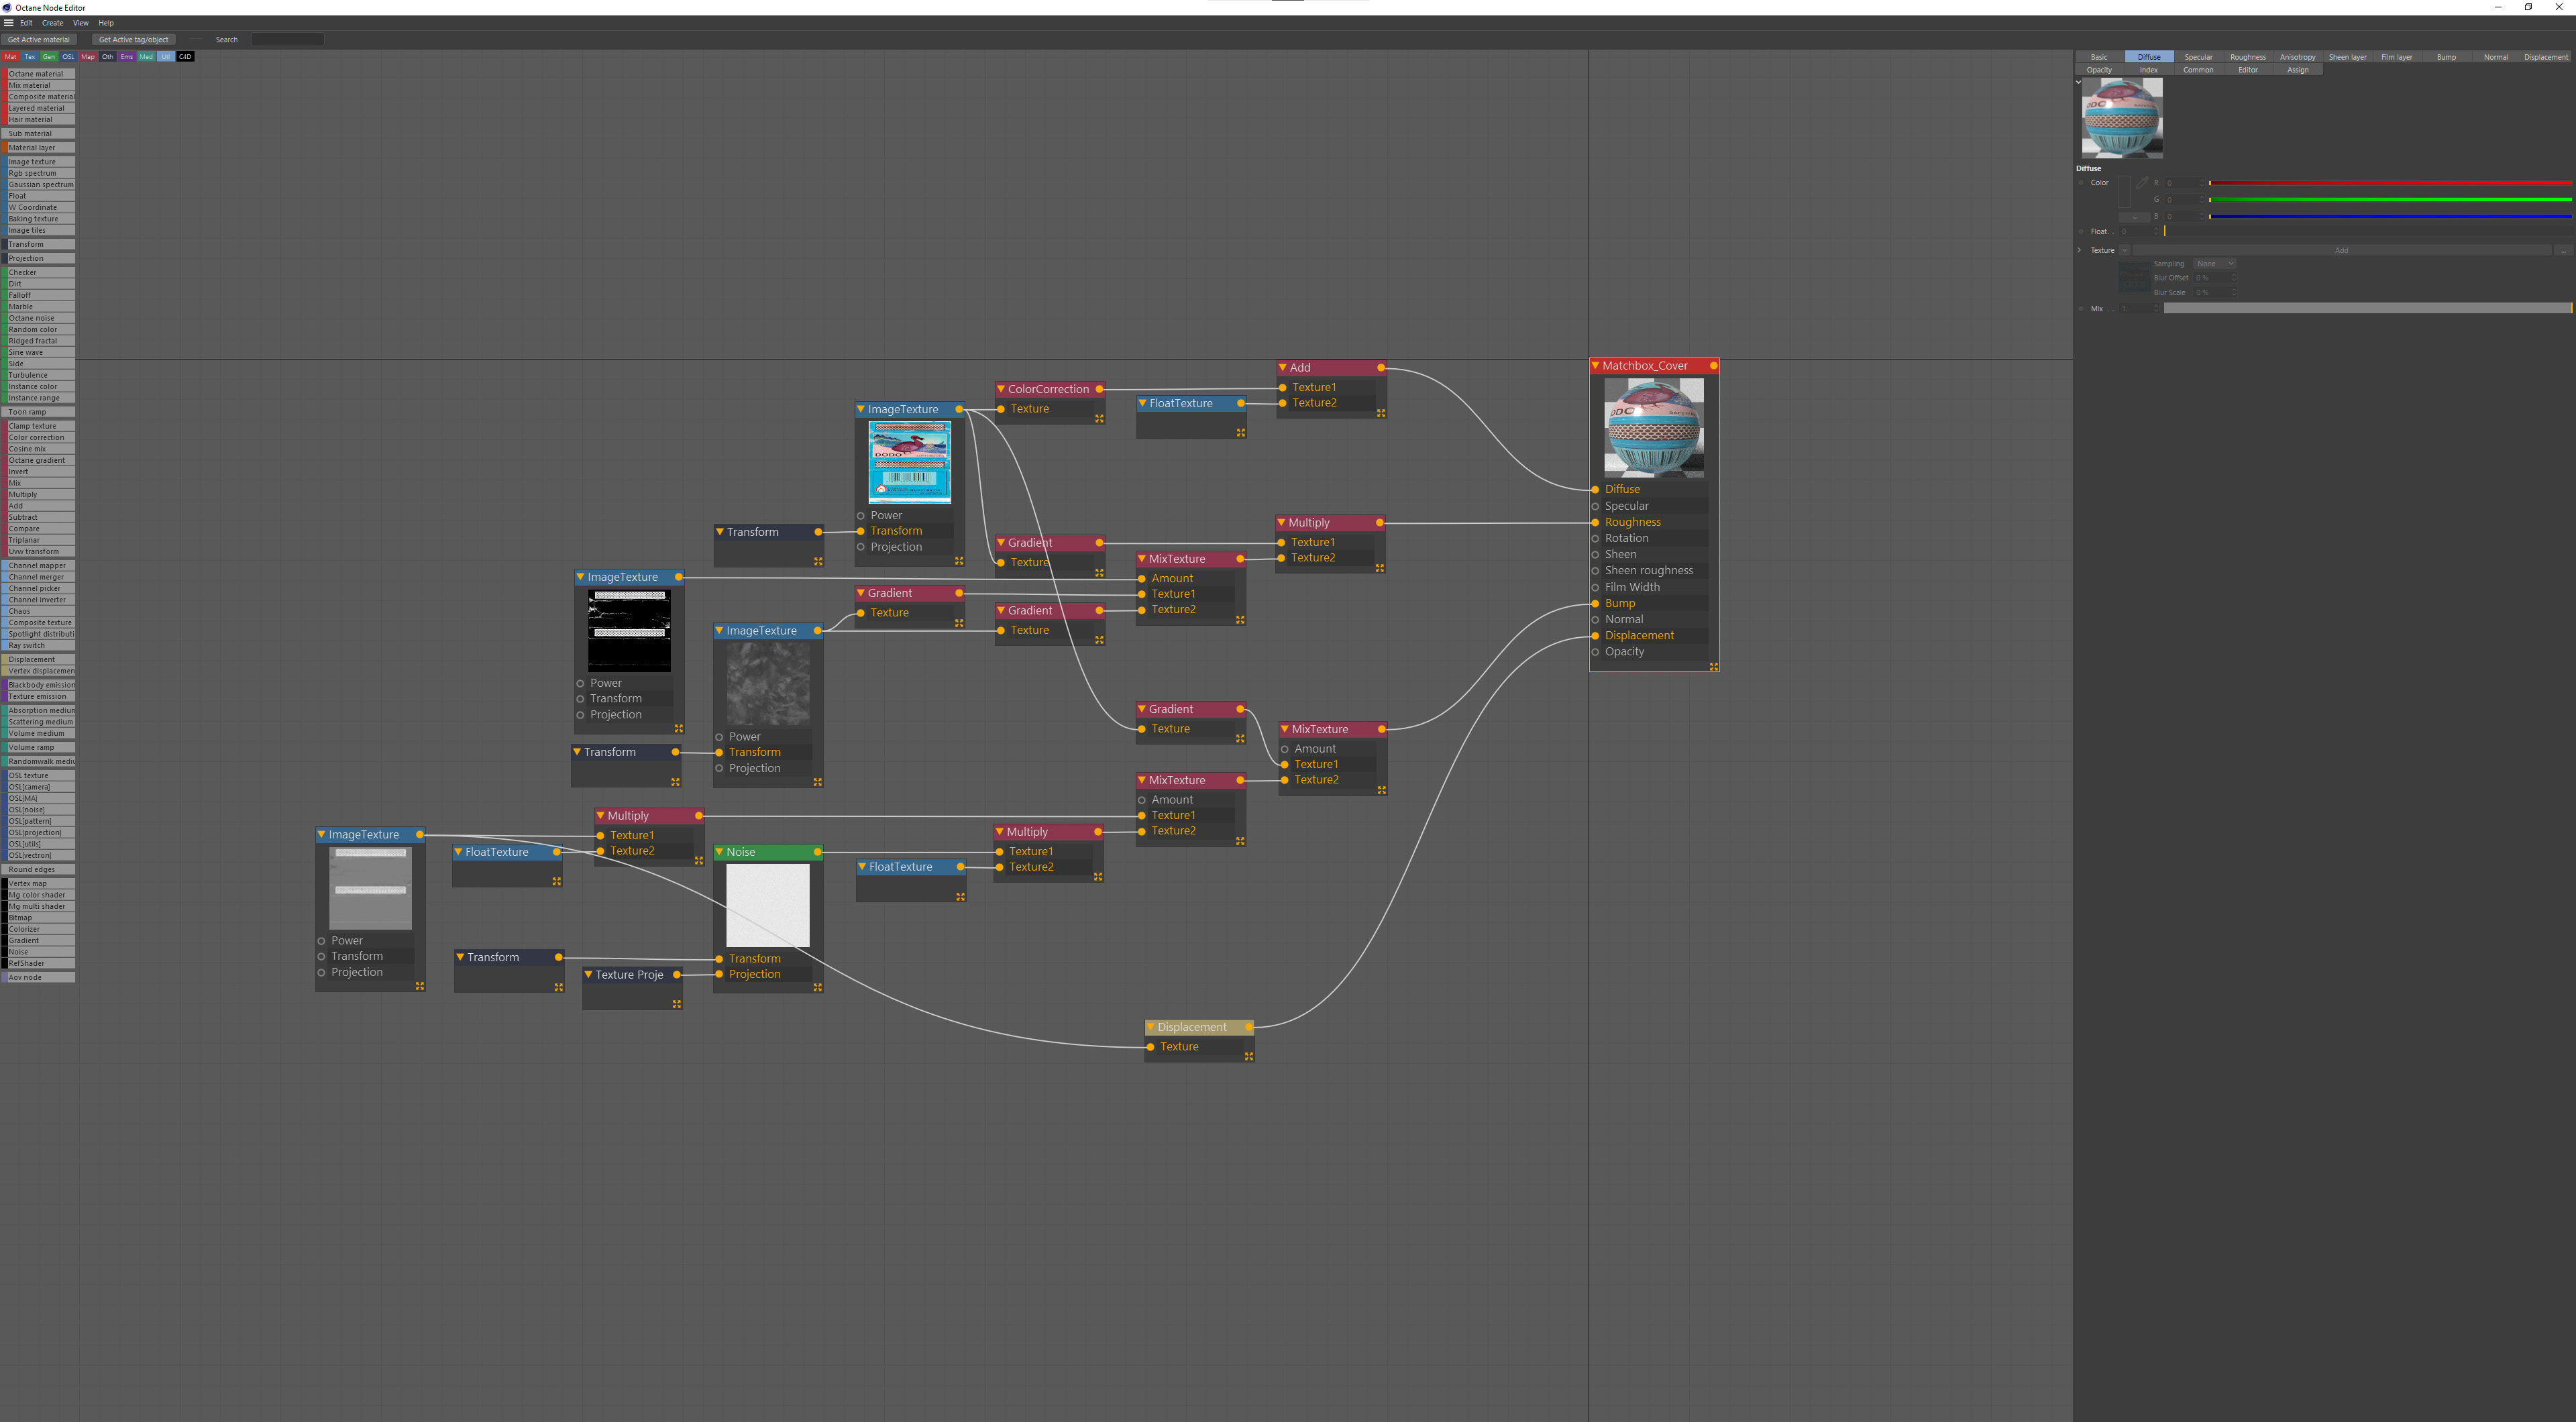Click the output port of Displacement node

[x=1249, y=1027]
